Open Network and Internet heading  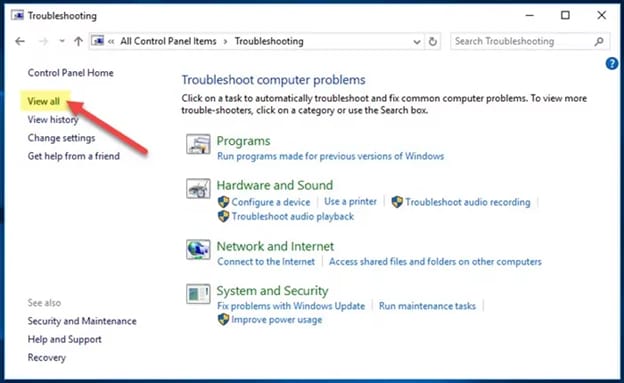[275, 246]
